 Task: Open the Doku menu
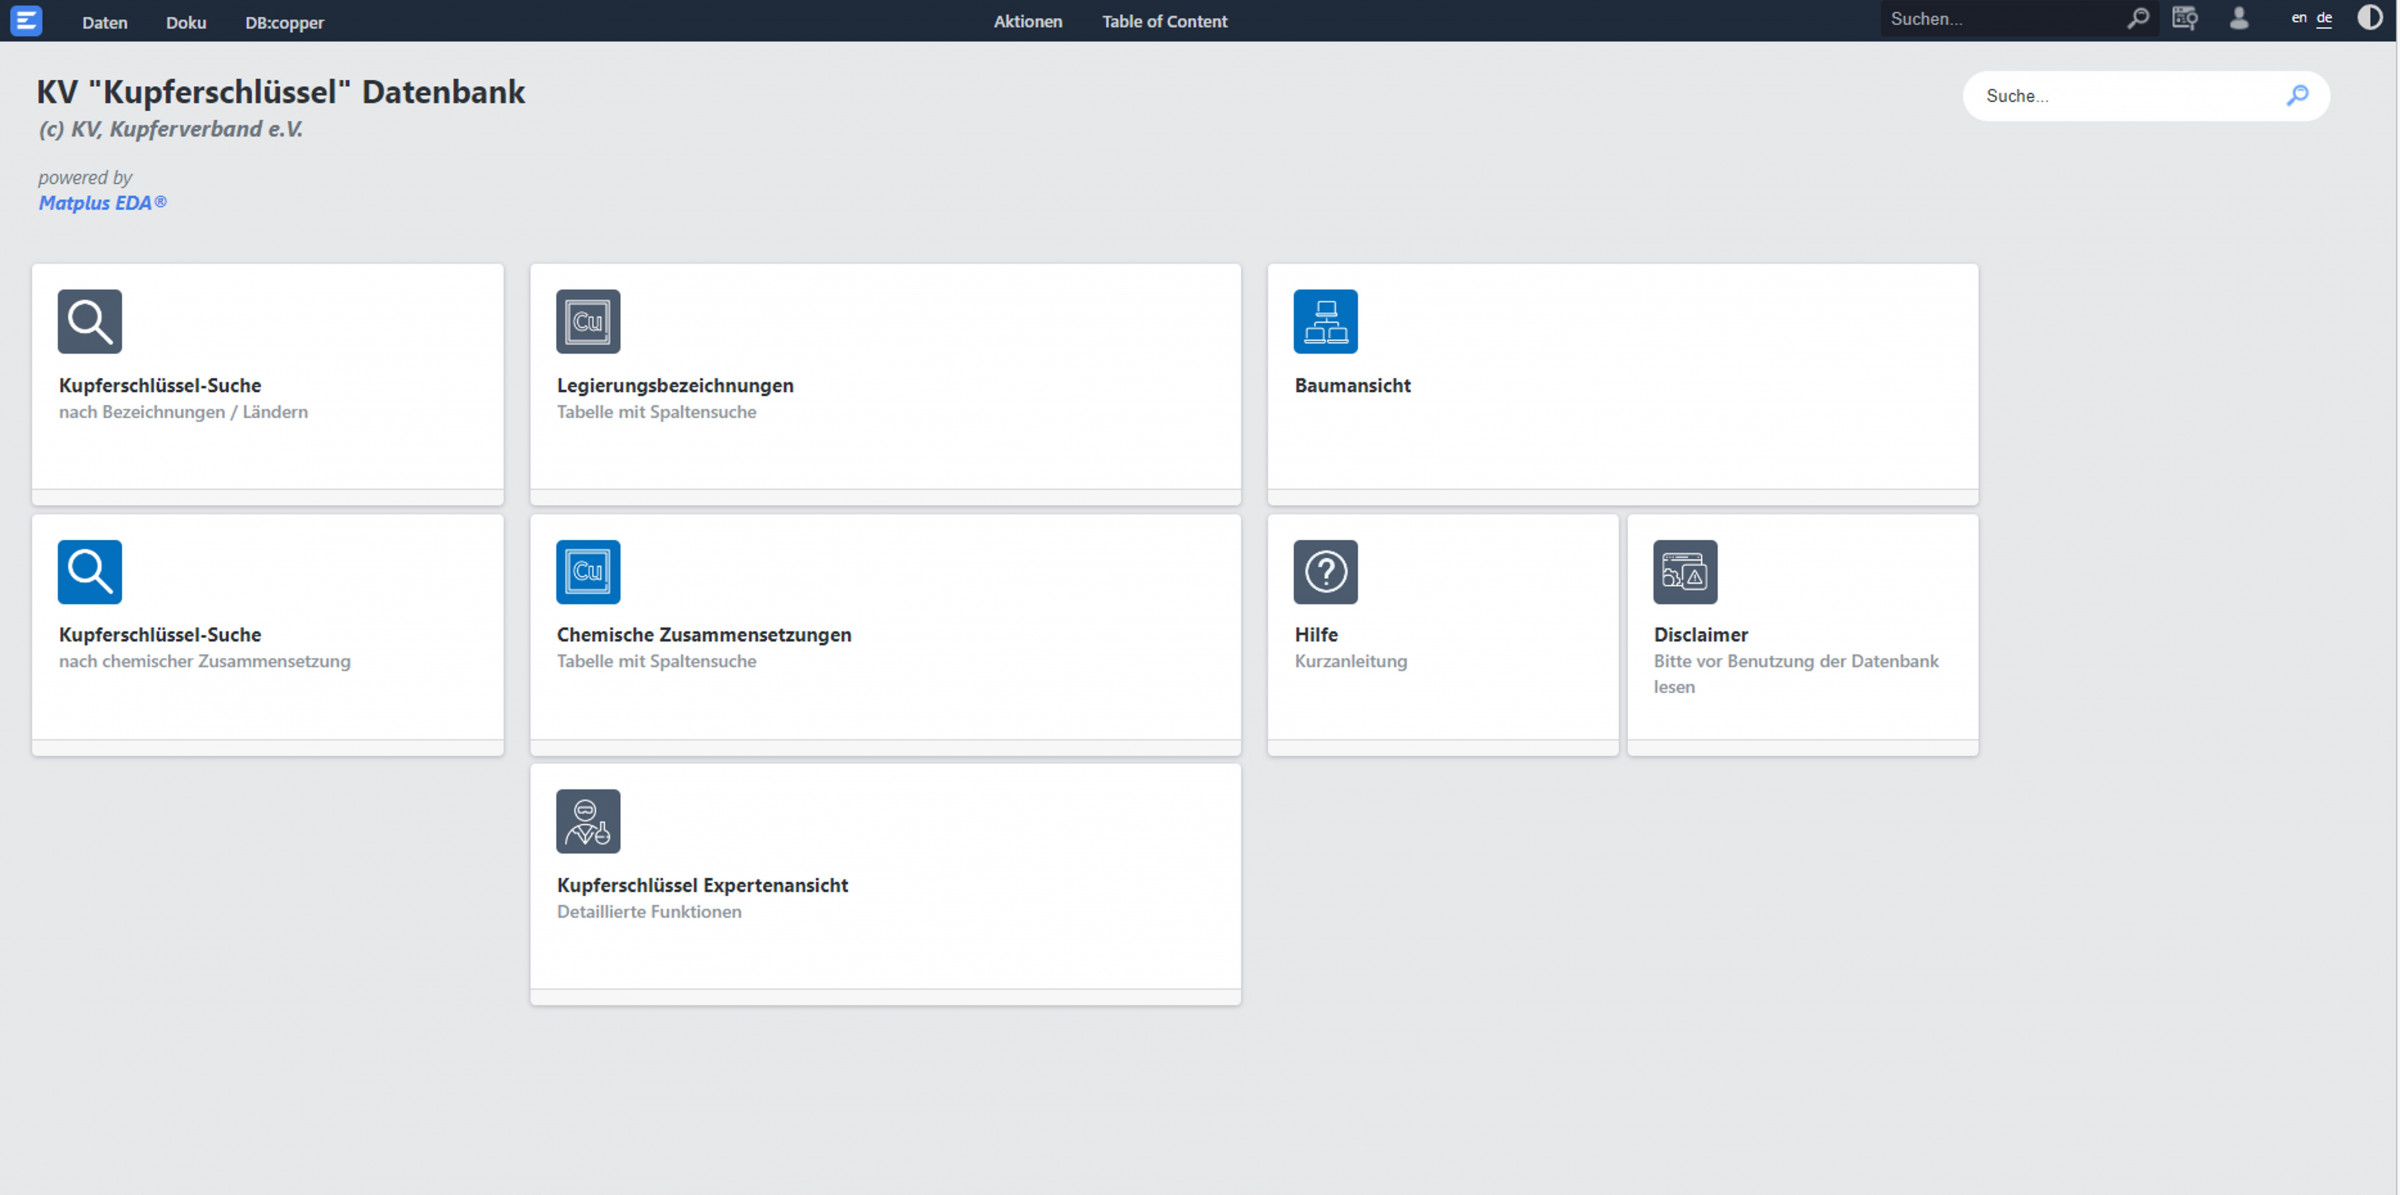point(186,22)
